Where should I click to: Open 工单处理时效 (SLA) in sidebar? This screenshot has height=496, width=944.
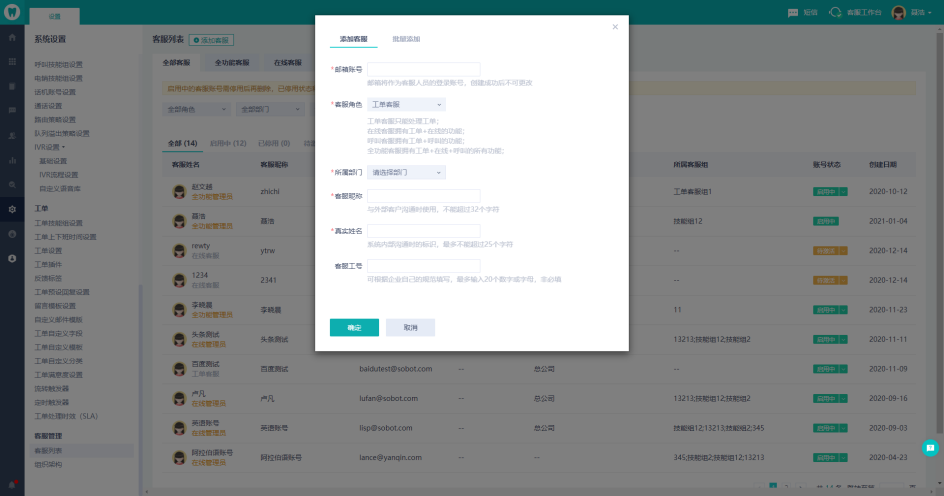(x=66, y=417)
